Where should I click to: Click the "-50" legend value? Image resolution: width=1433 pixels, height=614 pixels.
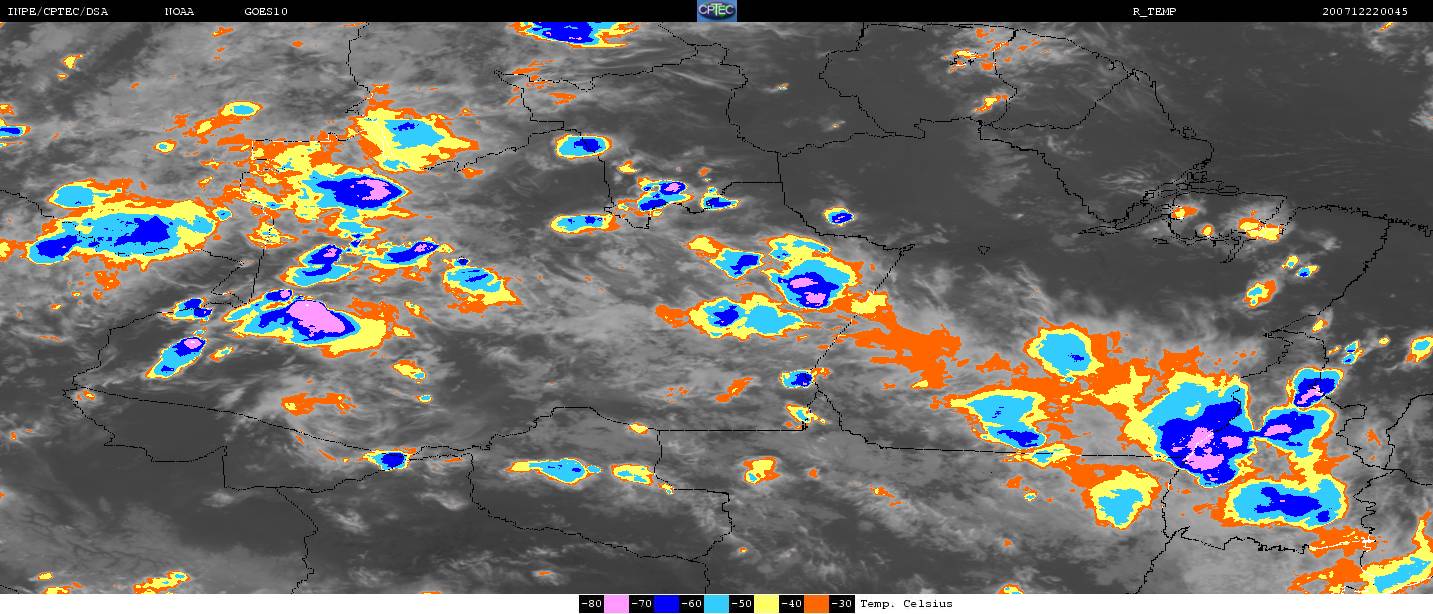(741, 604)
